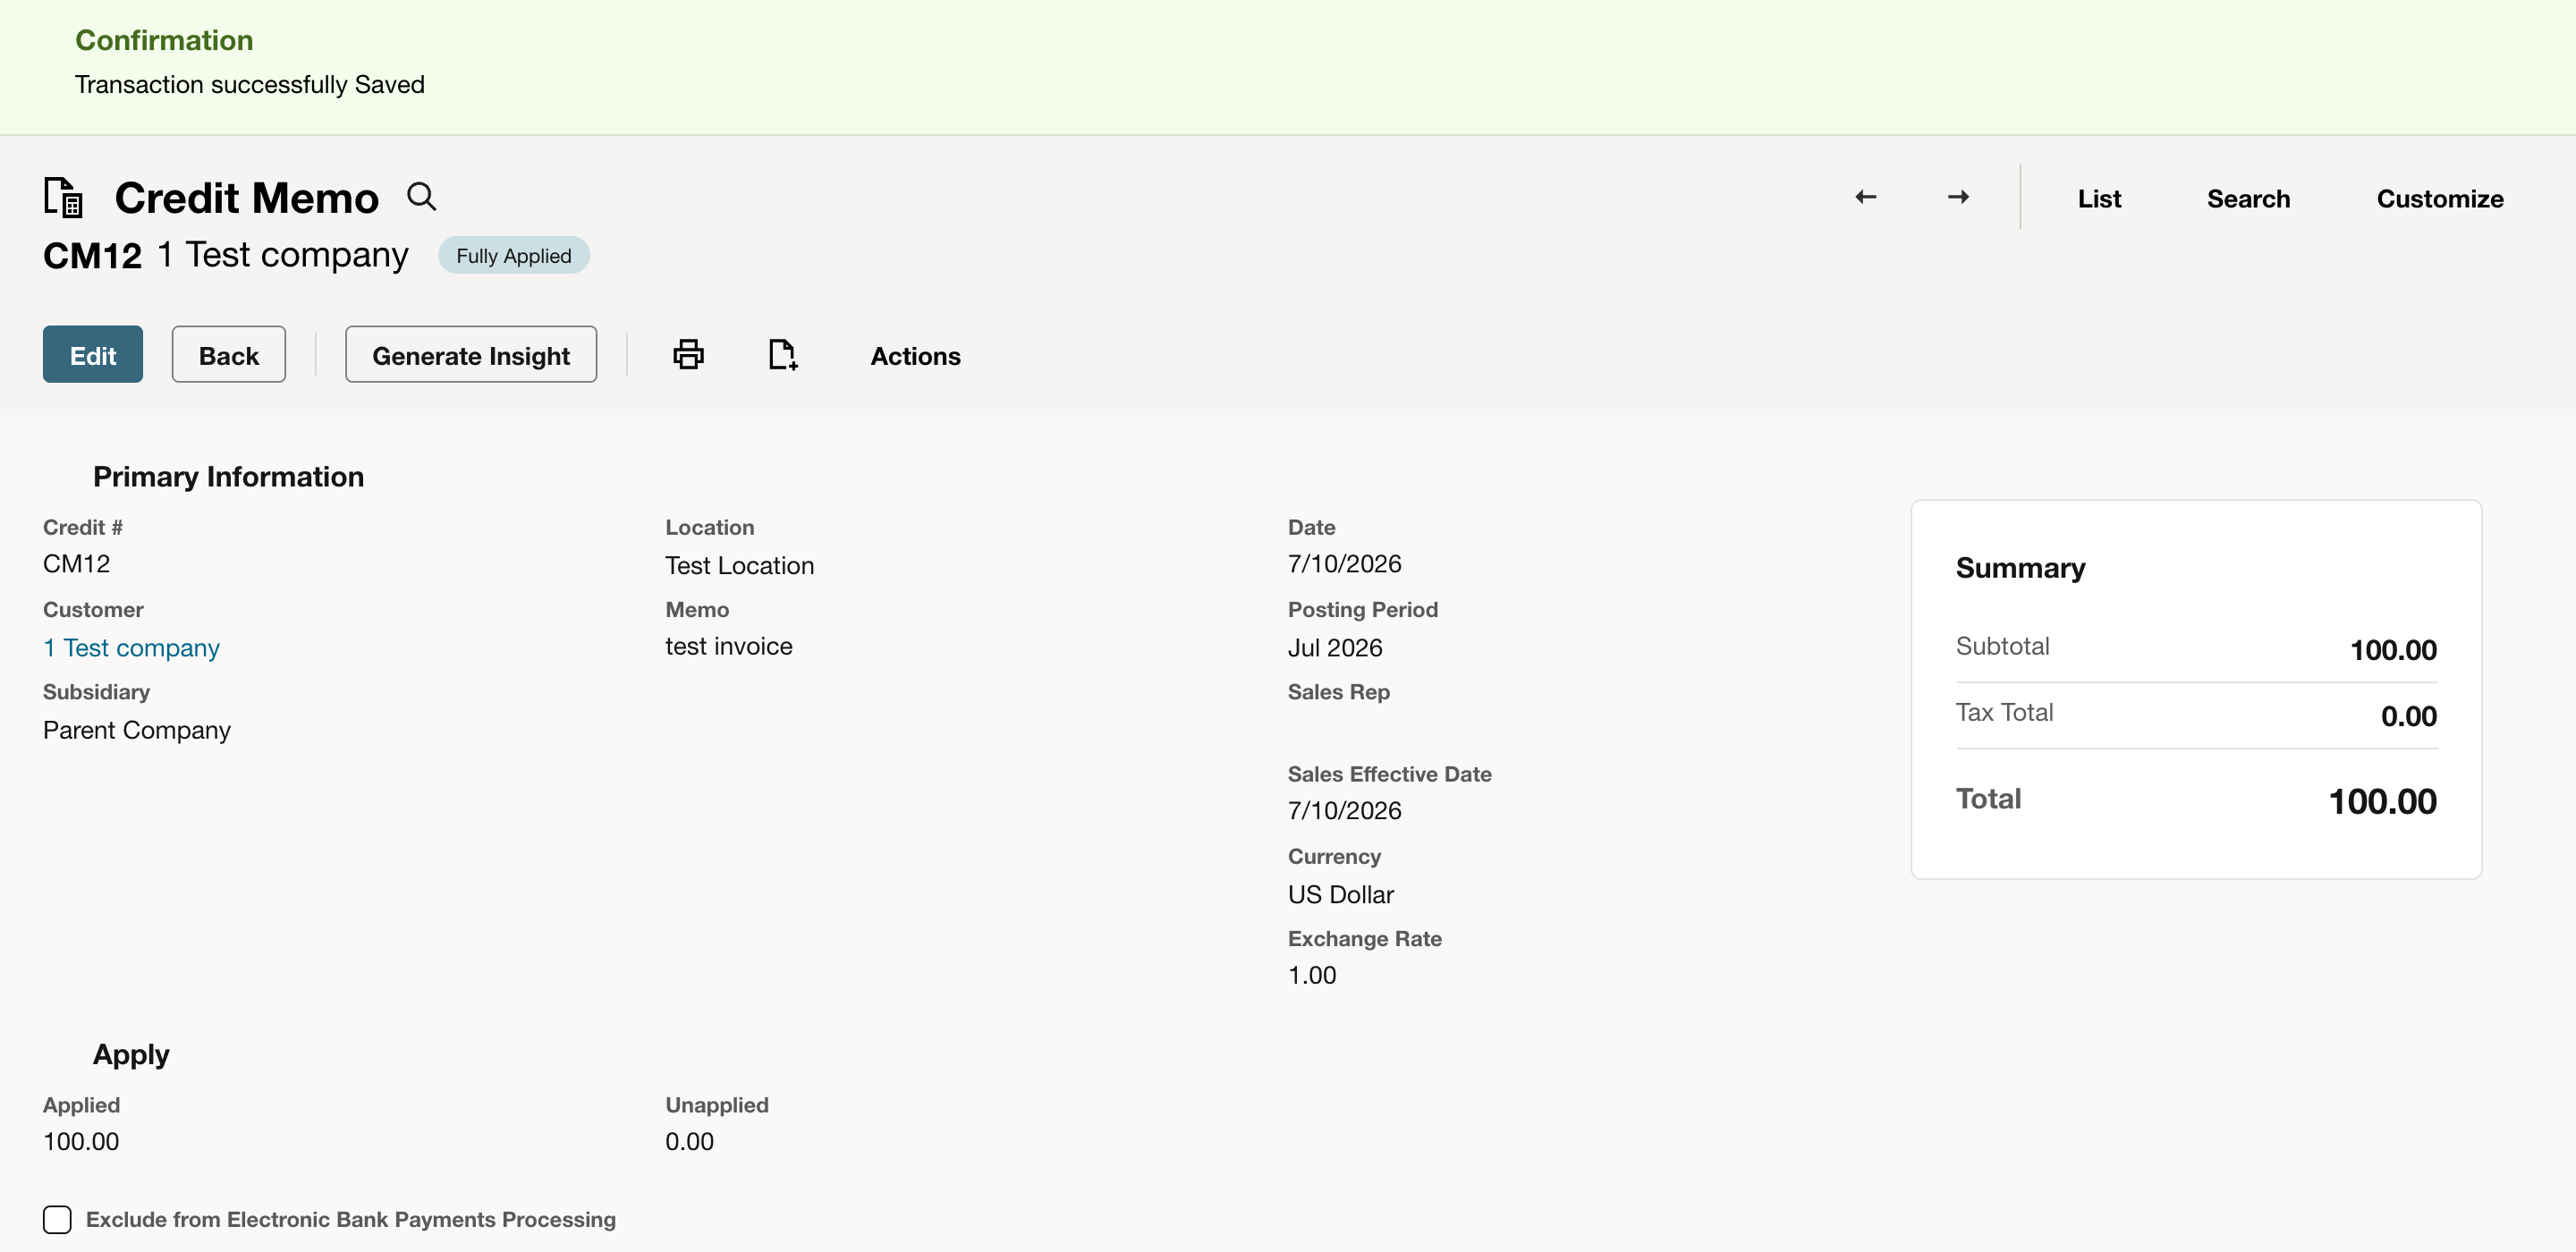The width and height of the screenshot is (2576, 1252).
Task: Click the Total amount in Summary
Action: (2382, 801)
